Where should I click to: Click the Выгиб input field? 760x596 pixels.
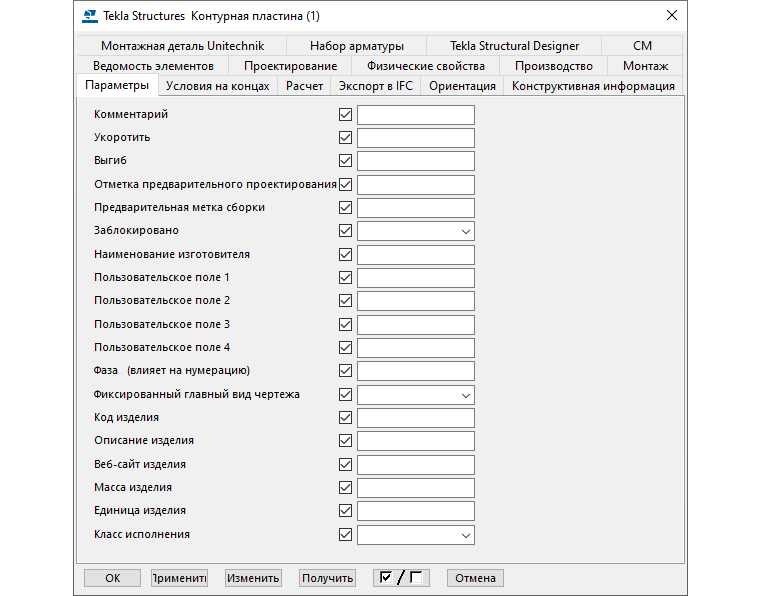pos(416,161)
